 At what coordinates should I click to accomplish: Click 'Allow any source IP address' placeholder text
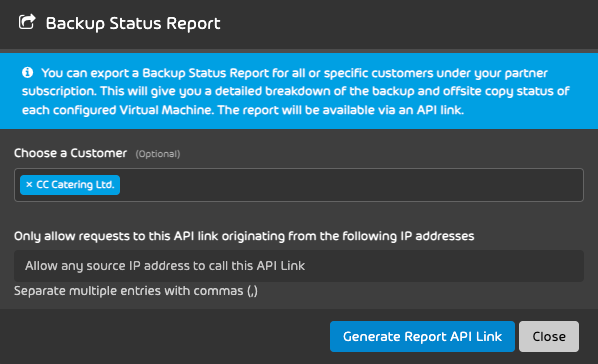165,266
